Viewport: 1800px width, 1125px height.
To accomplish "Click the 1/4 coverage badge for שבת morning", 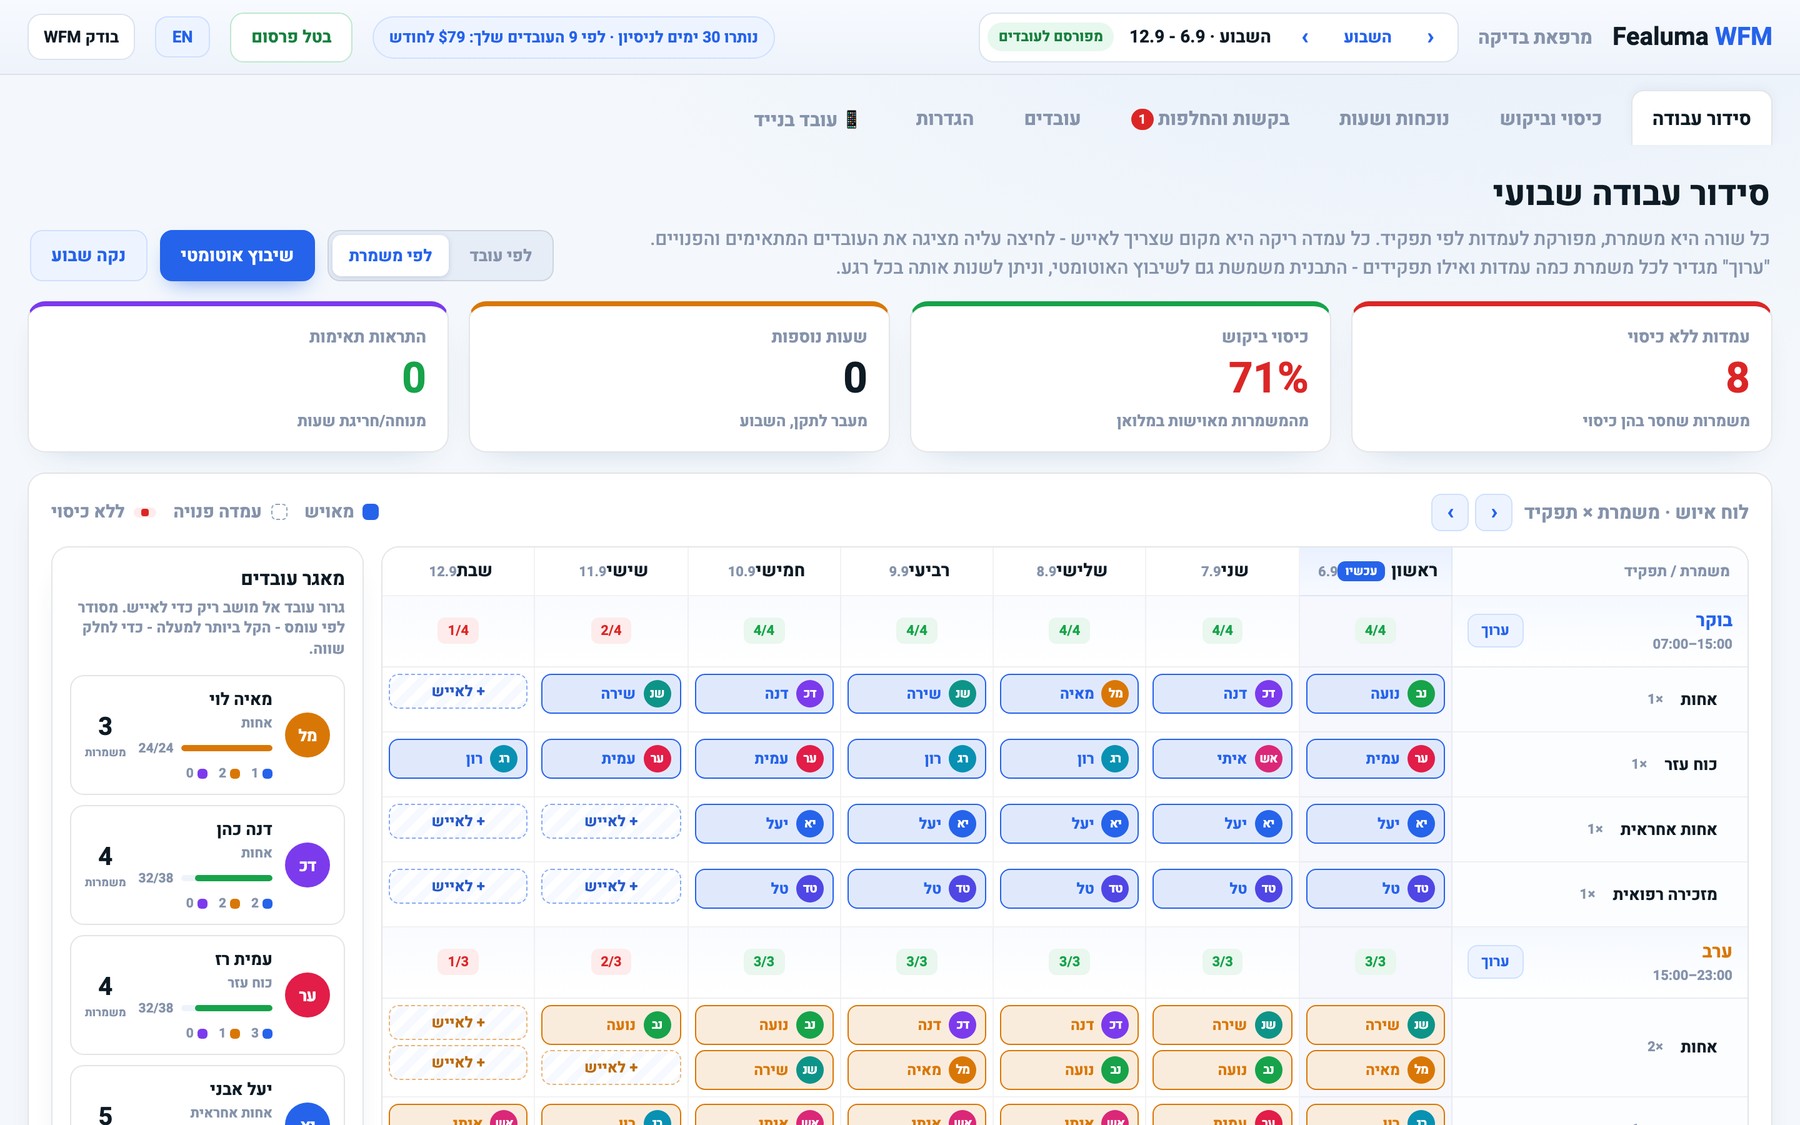I will pos(458,631).
